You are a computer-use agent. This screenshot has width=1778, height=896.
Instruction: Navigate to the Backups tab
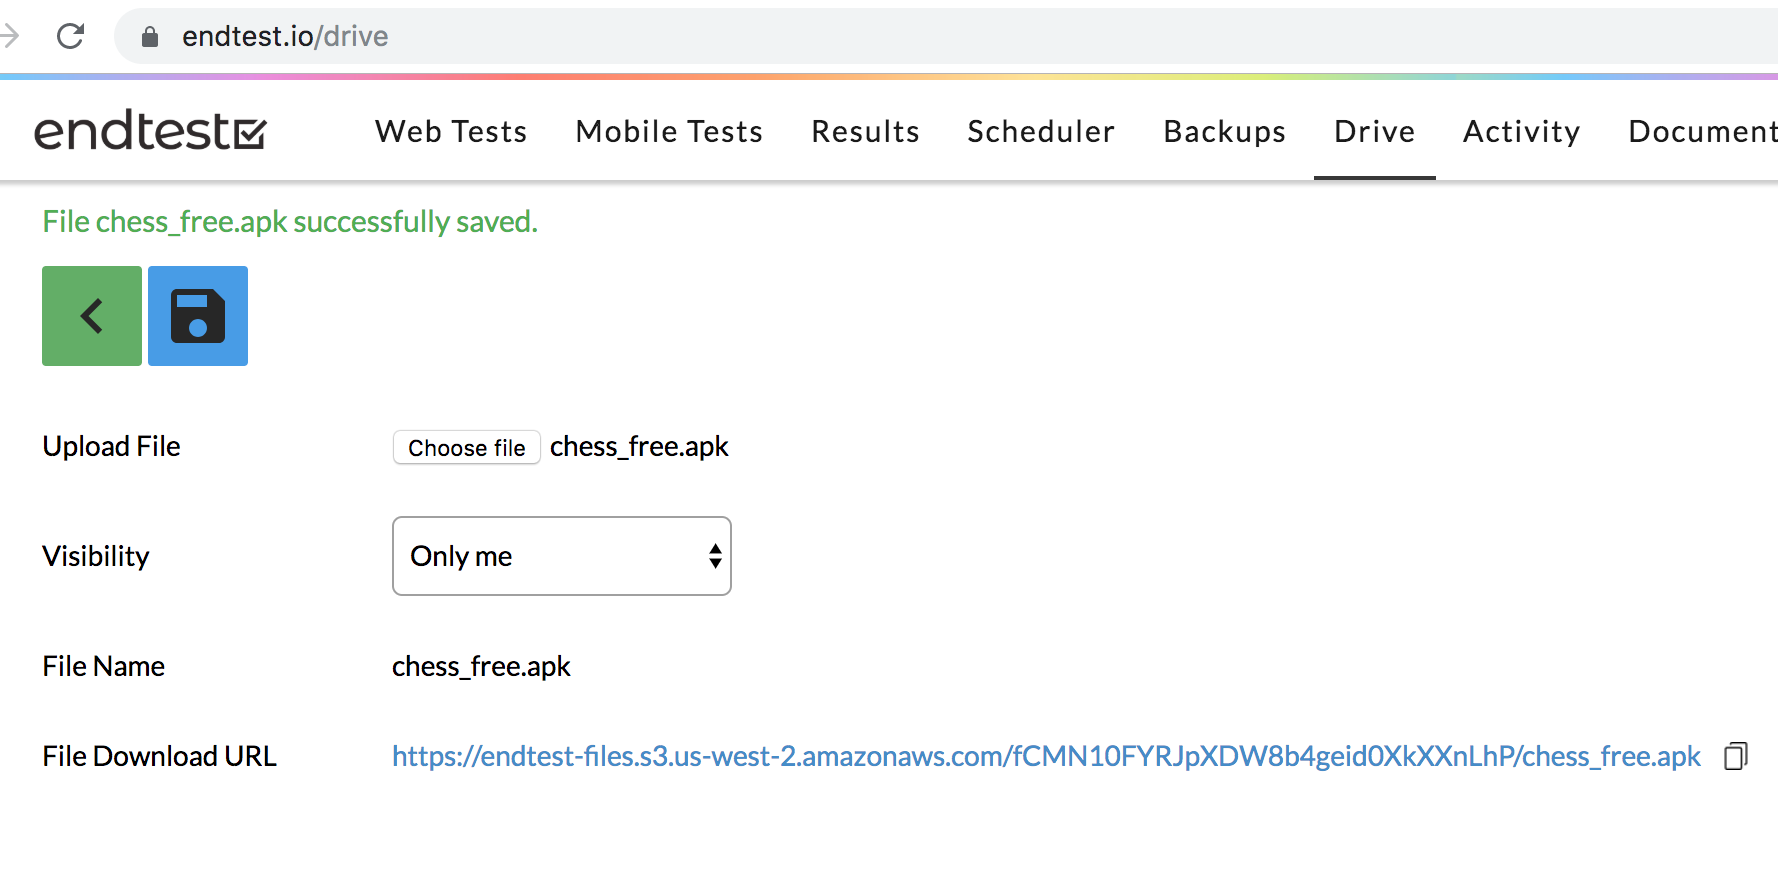(1224, 131)
